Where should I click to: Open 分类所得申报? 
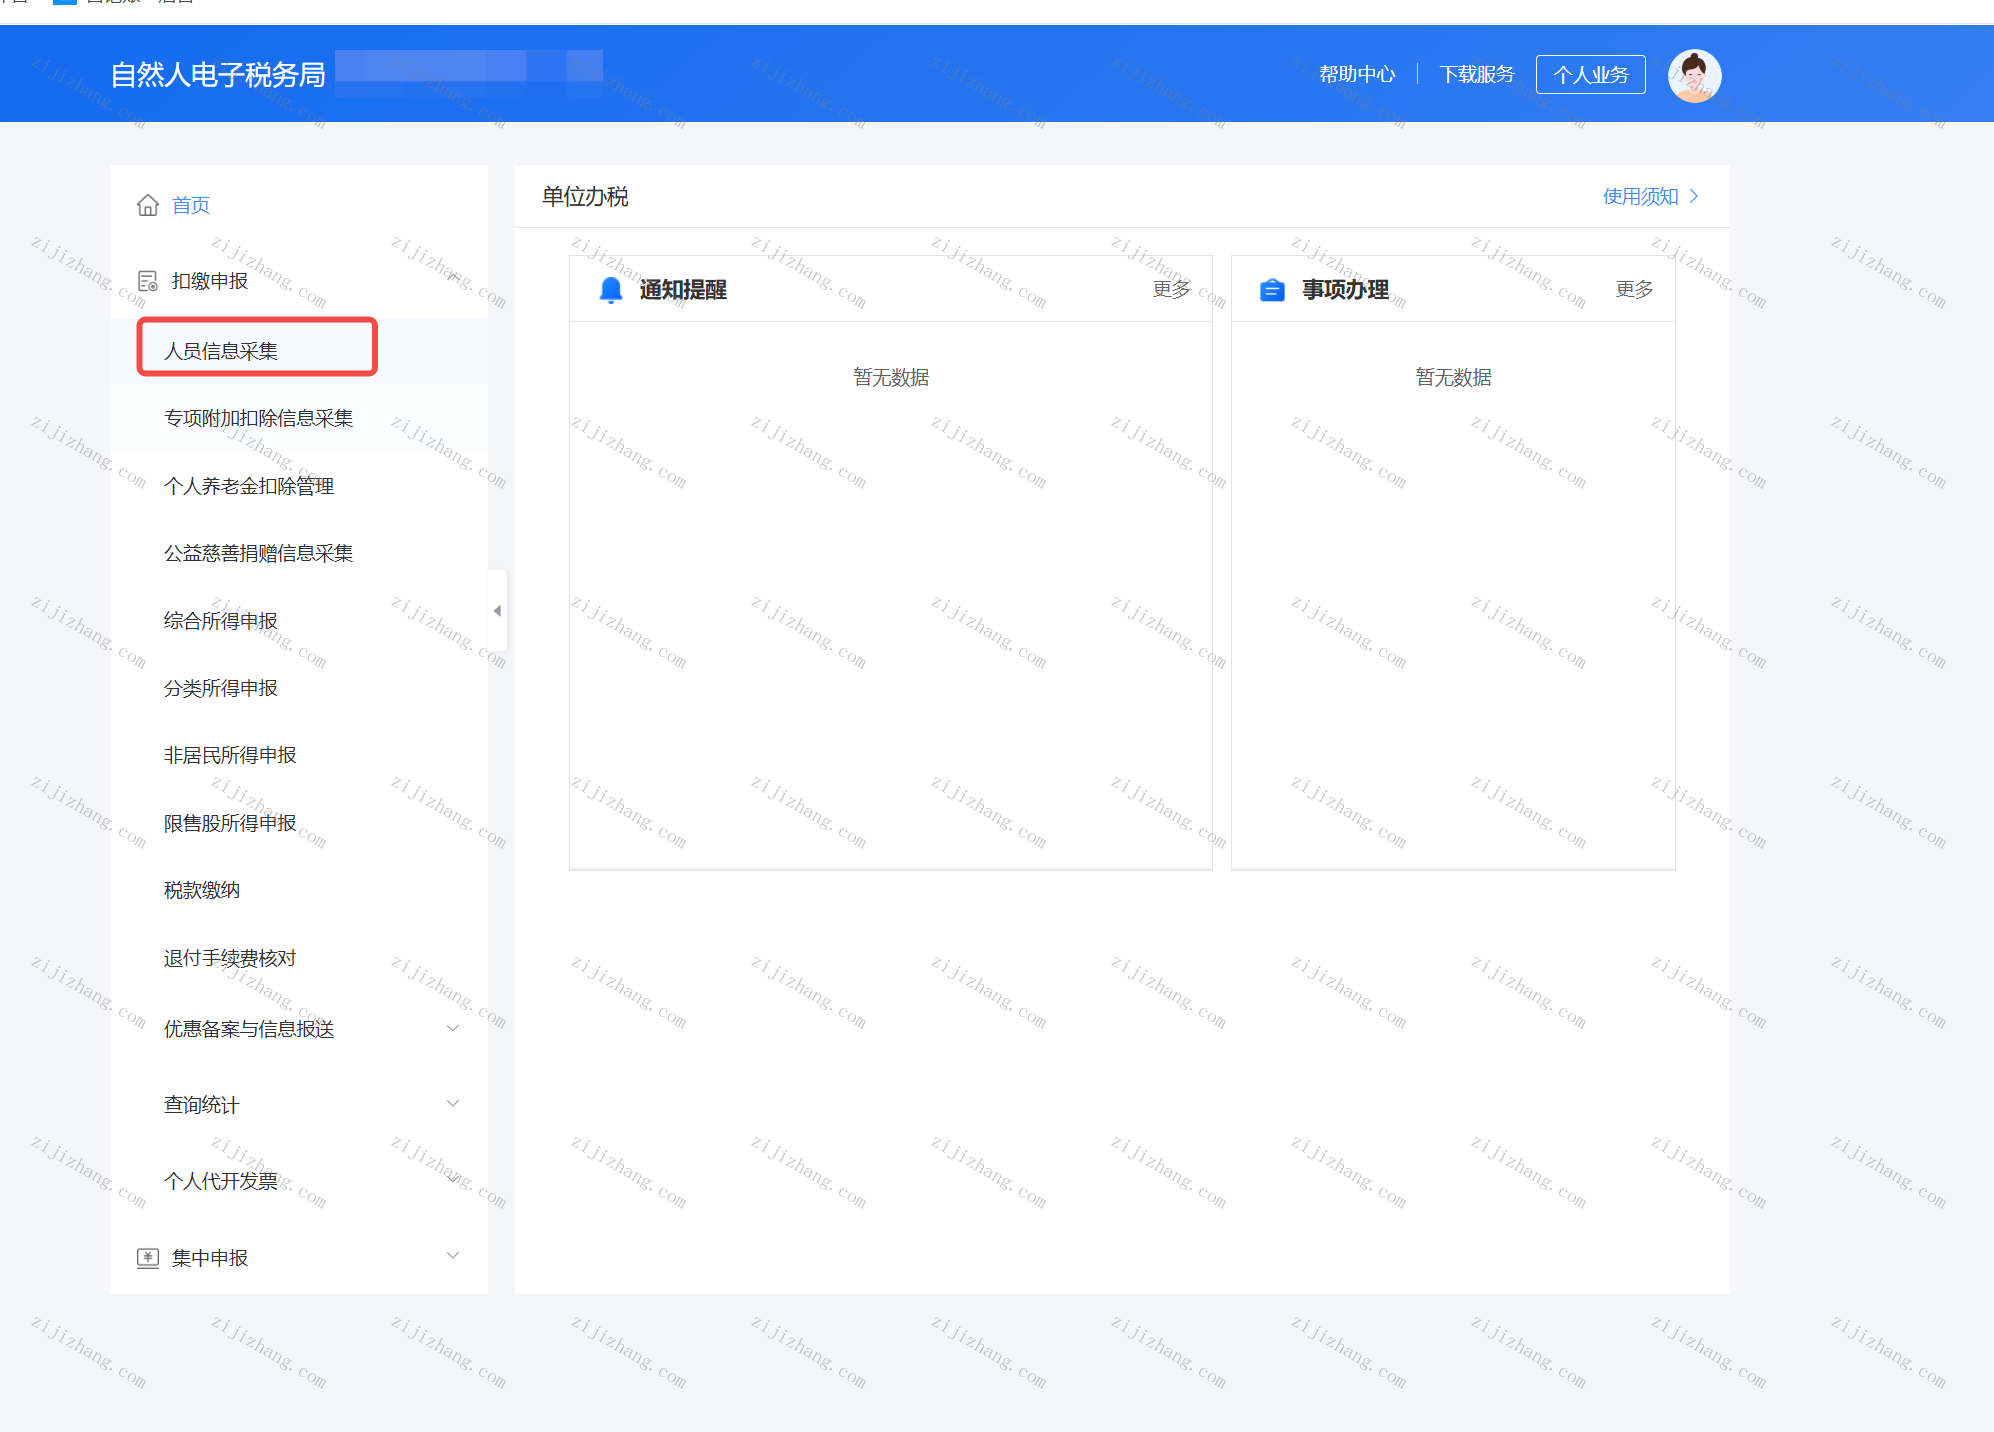[221, 688]
